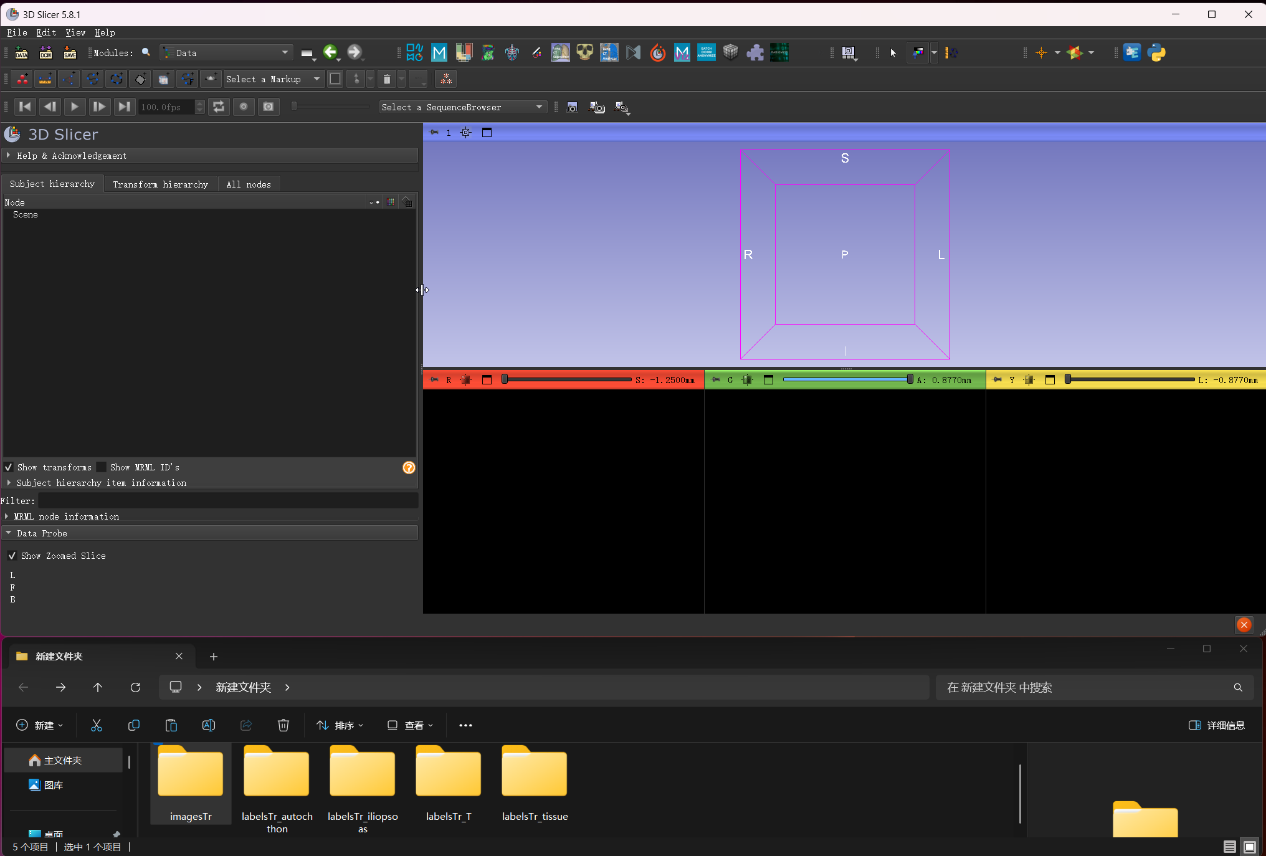Select the imagesTr folder in File Explorer
The width and height of the screenshot is (1266, 856).
(191, 785)
